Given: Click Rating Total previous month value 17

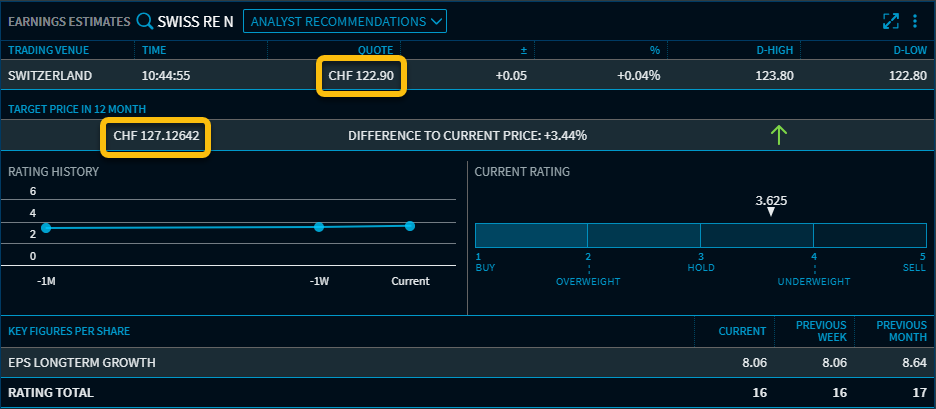Looking at the screenshot, I should [x=920, y=393].
